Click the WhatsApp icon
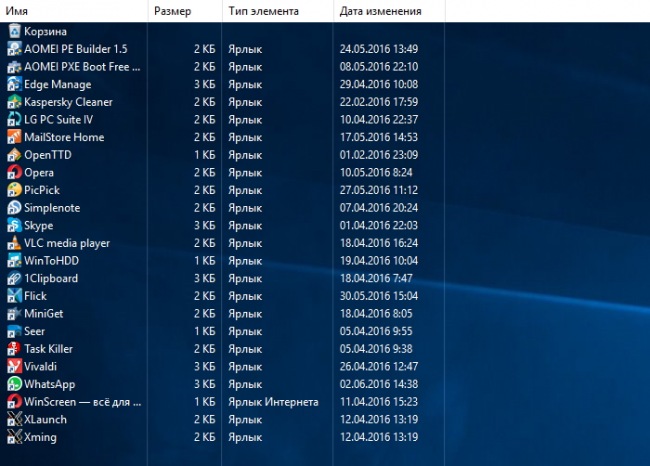The width and height of the screenshot is (650, 466). [14, 384]
